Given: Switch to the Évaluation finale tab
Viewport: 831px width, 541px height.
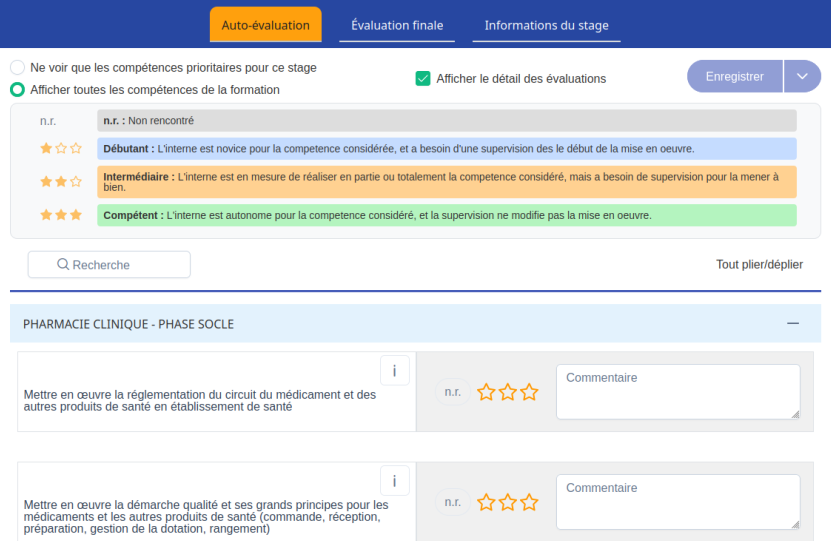Looking at the screenshot, I should coord(397,25).
